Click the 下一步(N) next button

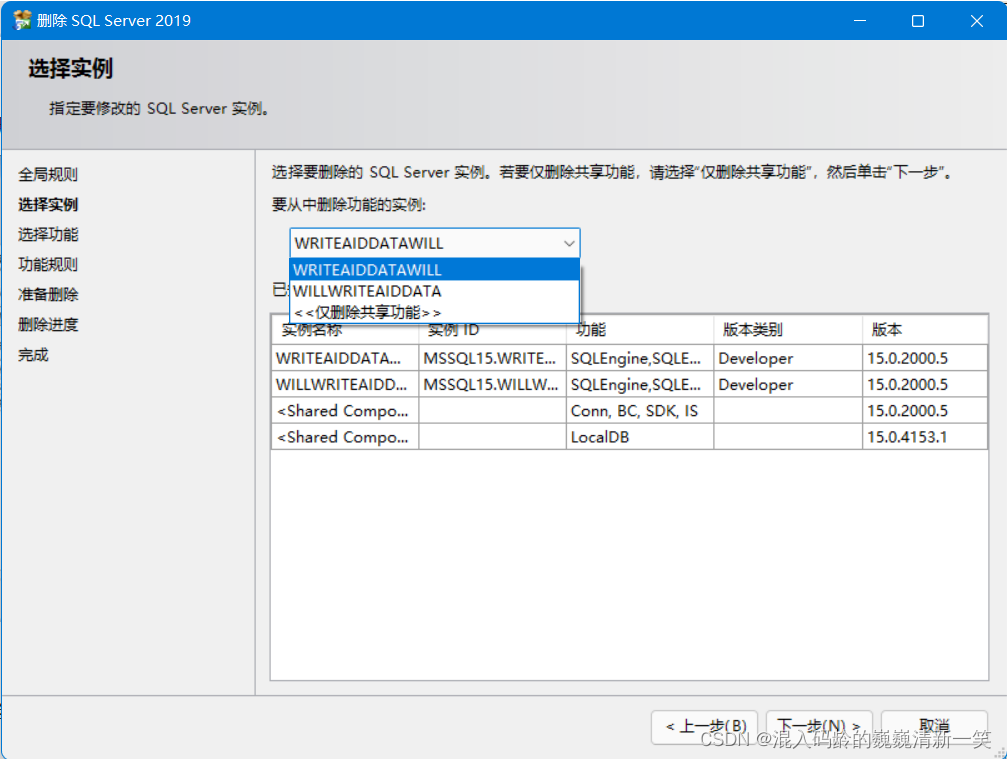click(x=819, y=727)
